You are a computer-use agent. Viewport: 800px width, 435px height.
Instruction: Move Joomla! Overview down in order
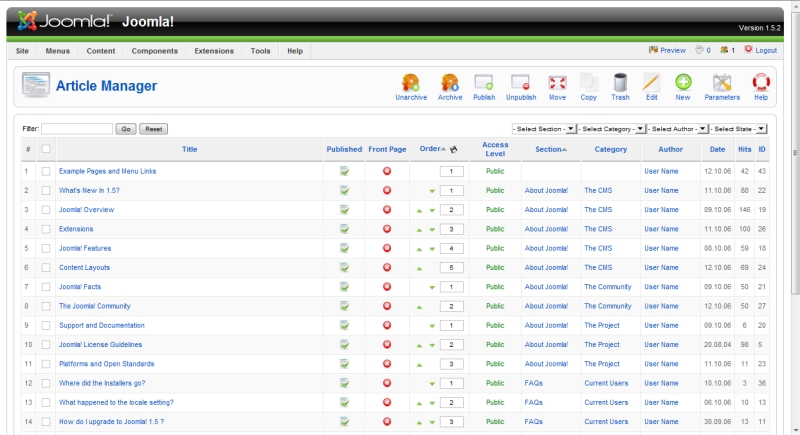[432, 210]
